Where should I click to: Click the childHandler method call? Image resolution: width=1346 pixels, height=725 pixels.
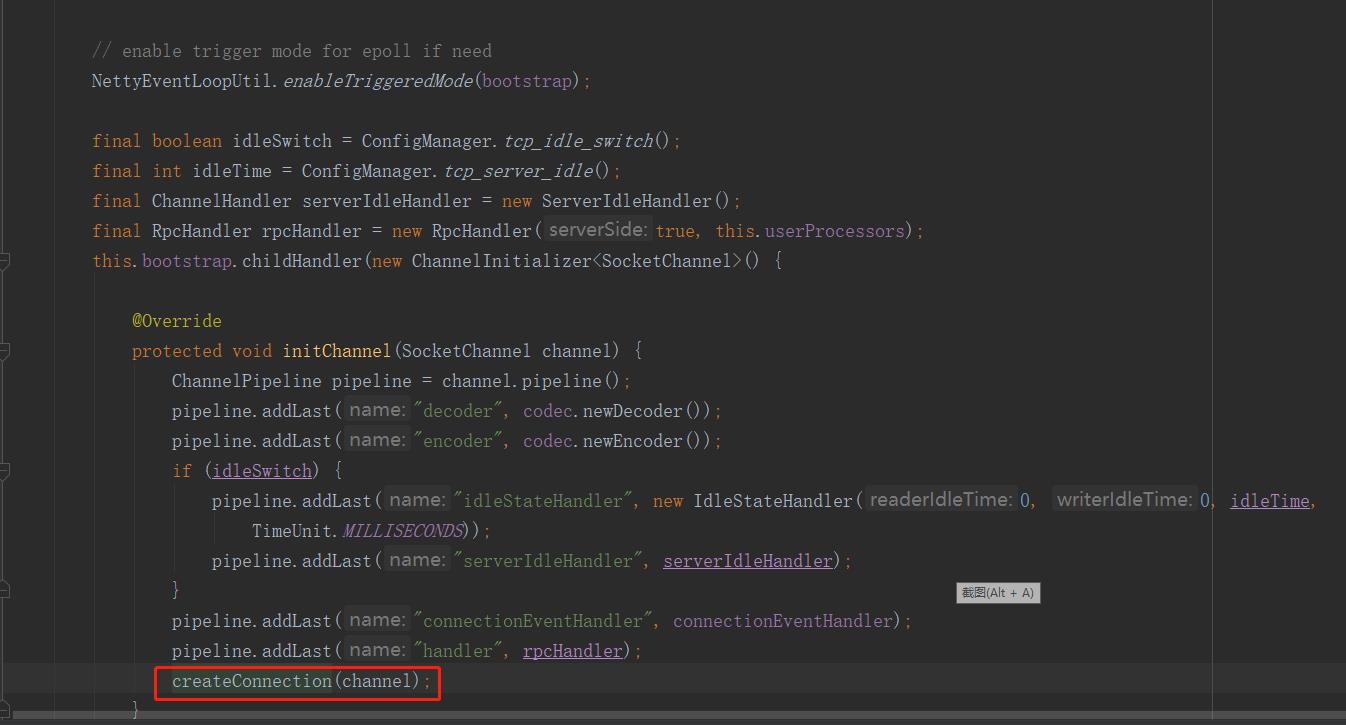[x=302, y=261]
